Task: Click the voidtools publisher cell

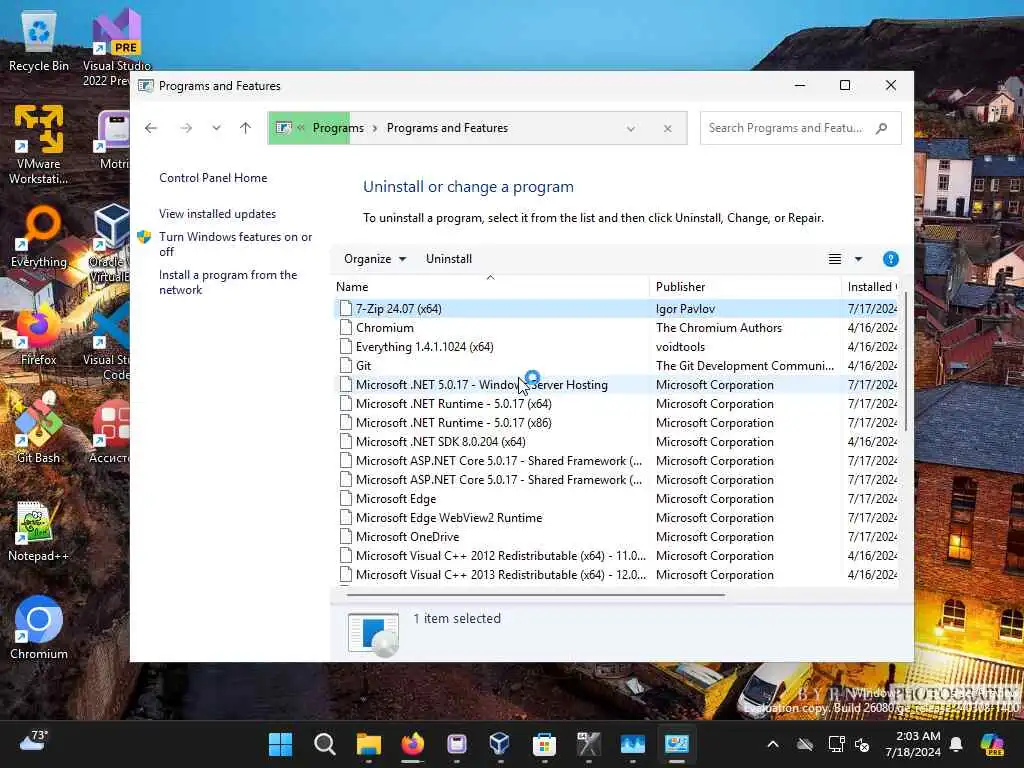Action: [680, 346]
